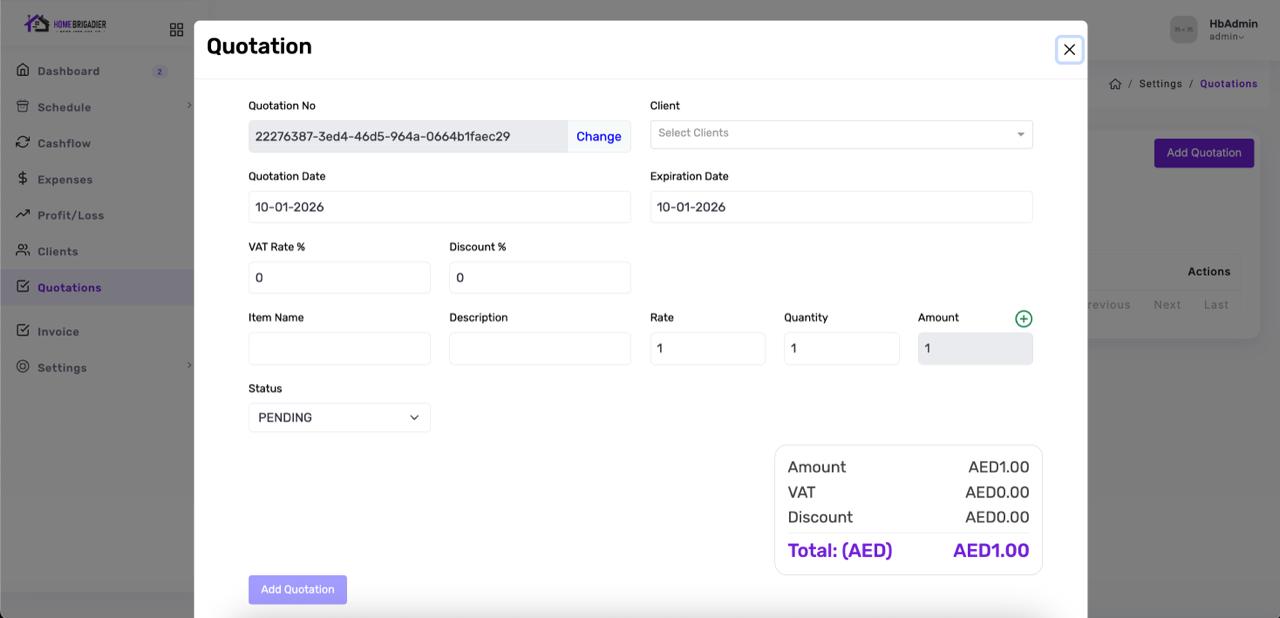Click the HbAdmin user avatar

(x=1183, y=30)
